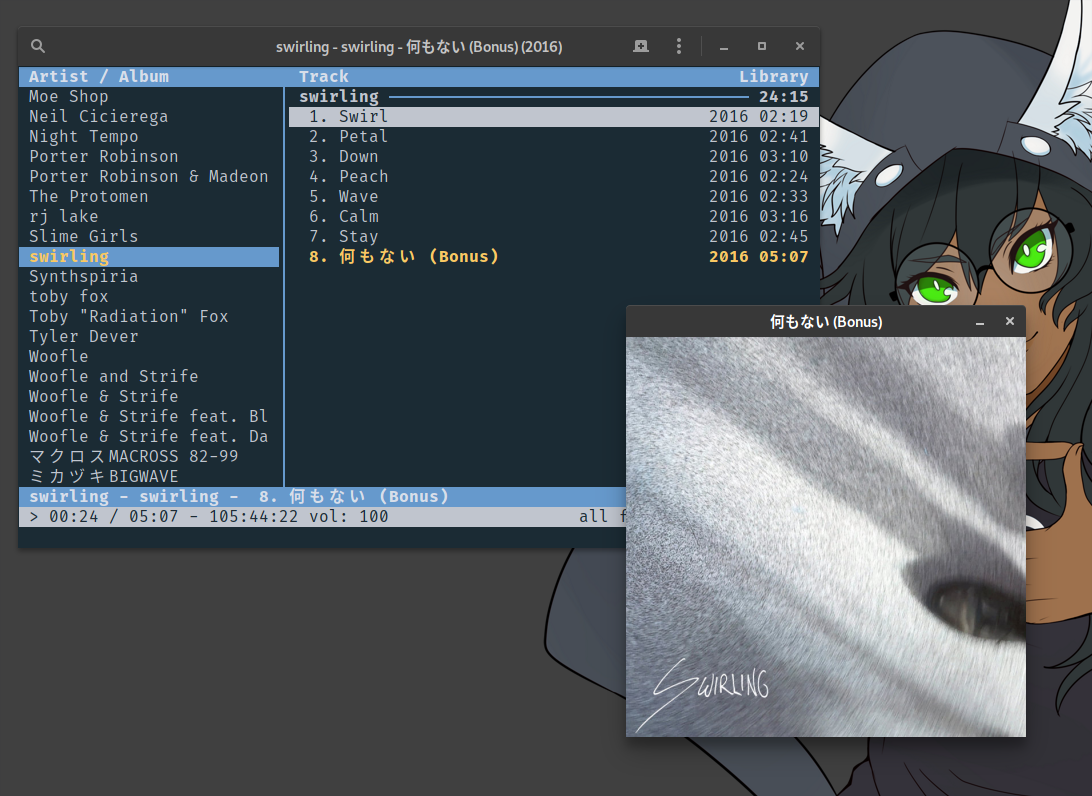This screenshot has width=1092, height=796.
Task: Select Woofle & Strife feat. Bl entry
Action: [x=148, y=416]
